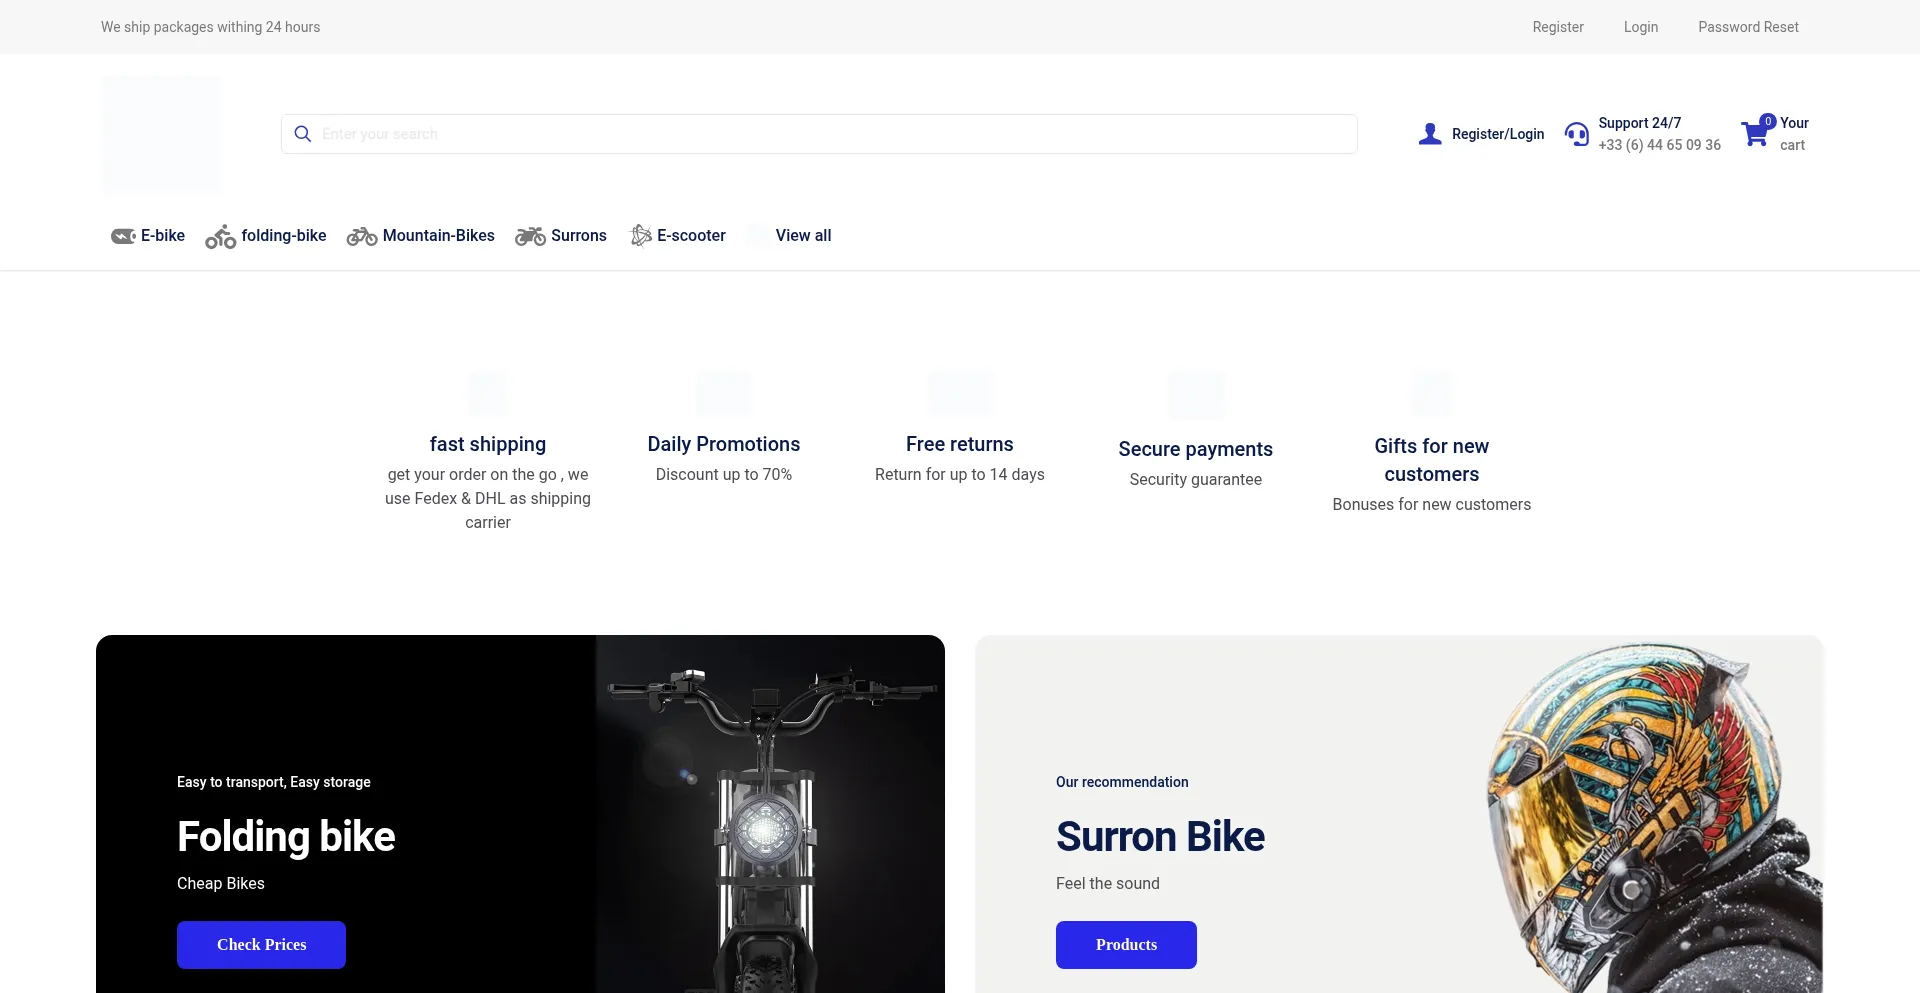Click the cart item count badge

point(1768,121)
